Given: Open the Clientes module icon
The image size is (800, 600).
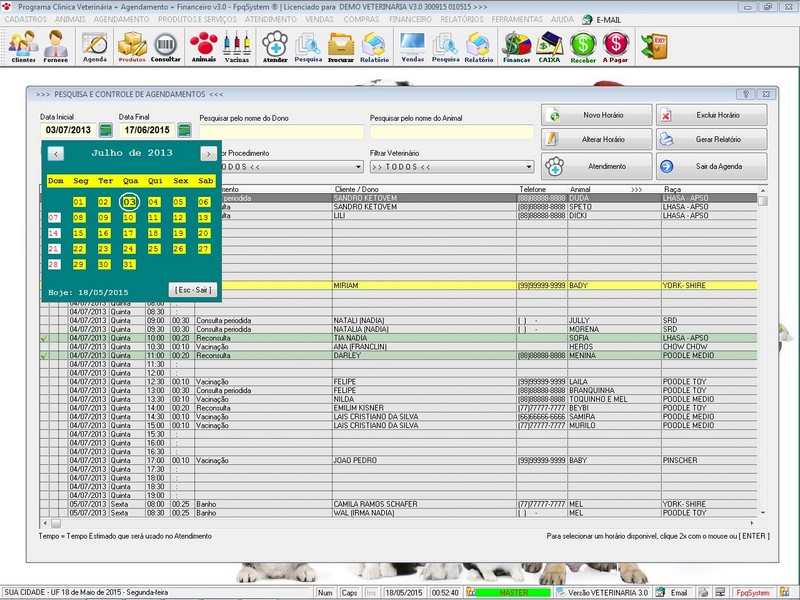Looking at the screenshot, I should pyautogui.click(x=23, y=45).
